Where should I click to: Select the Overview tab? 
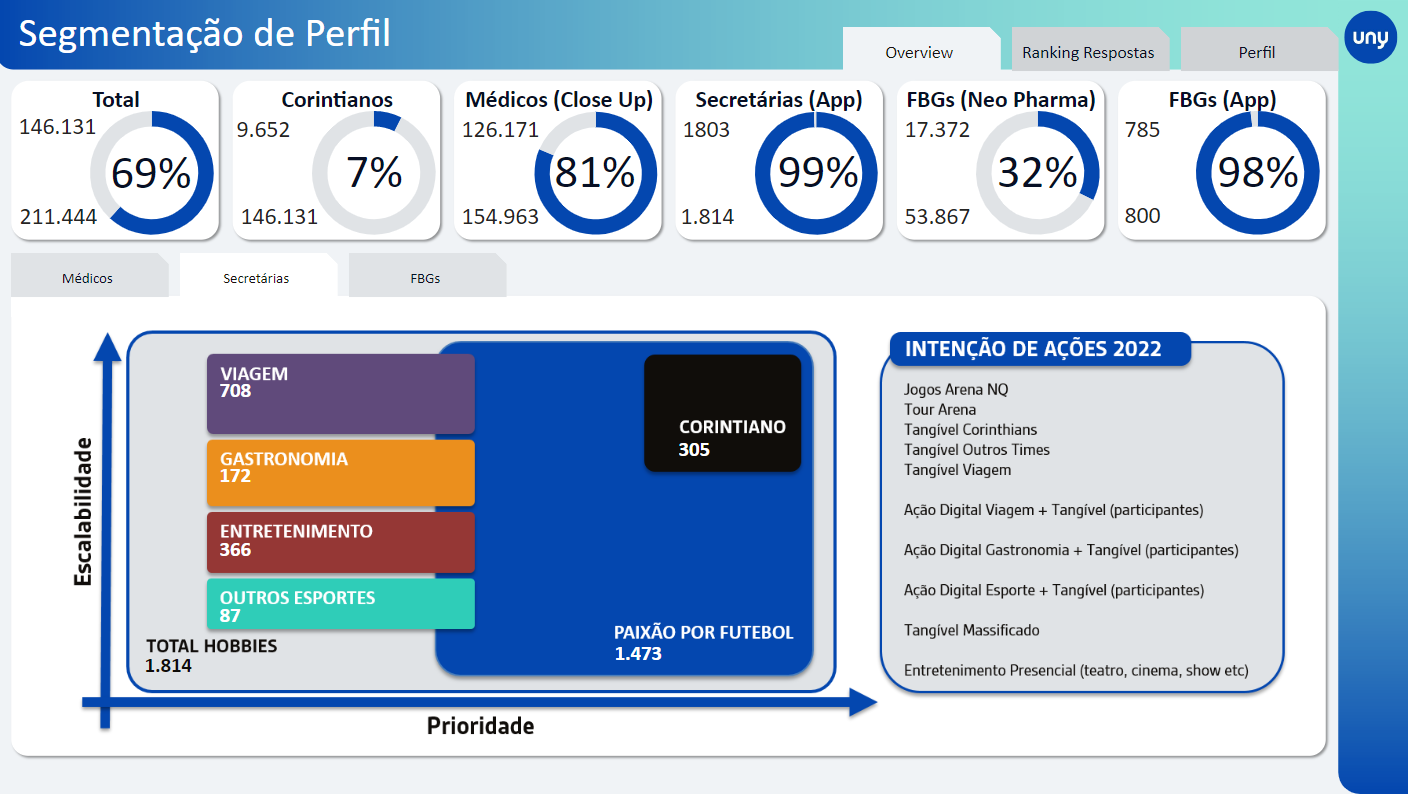click(x=919, y=53)
